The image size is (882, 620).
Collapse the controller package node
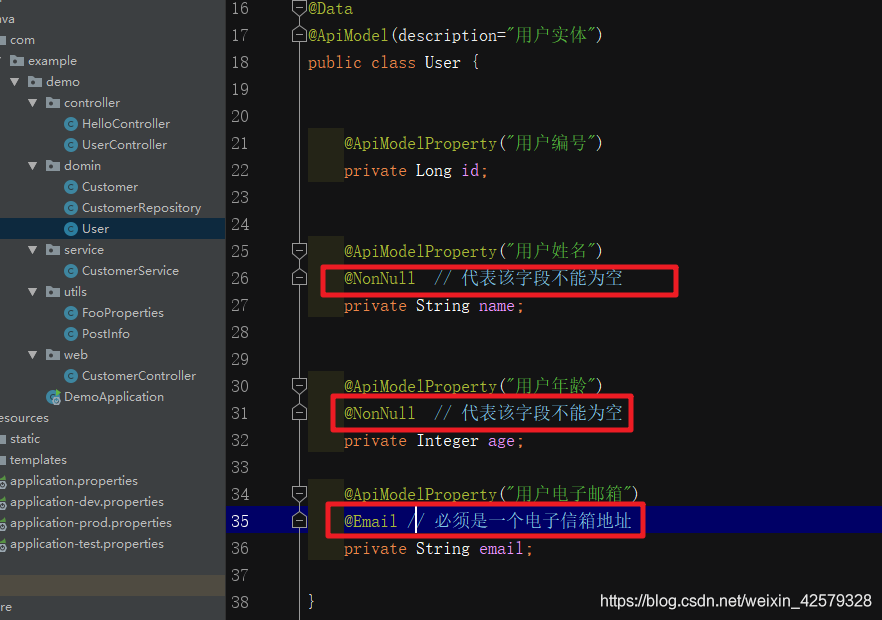(33, 103)
